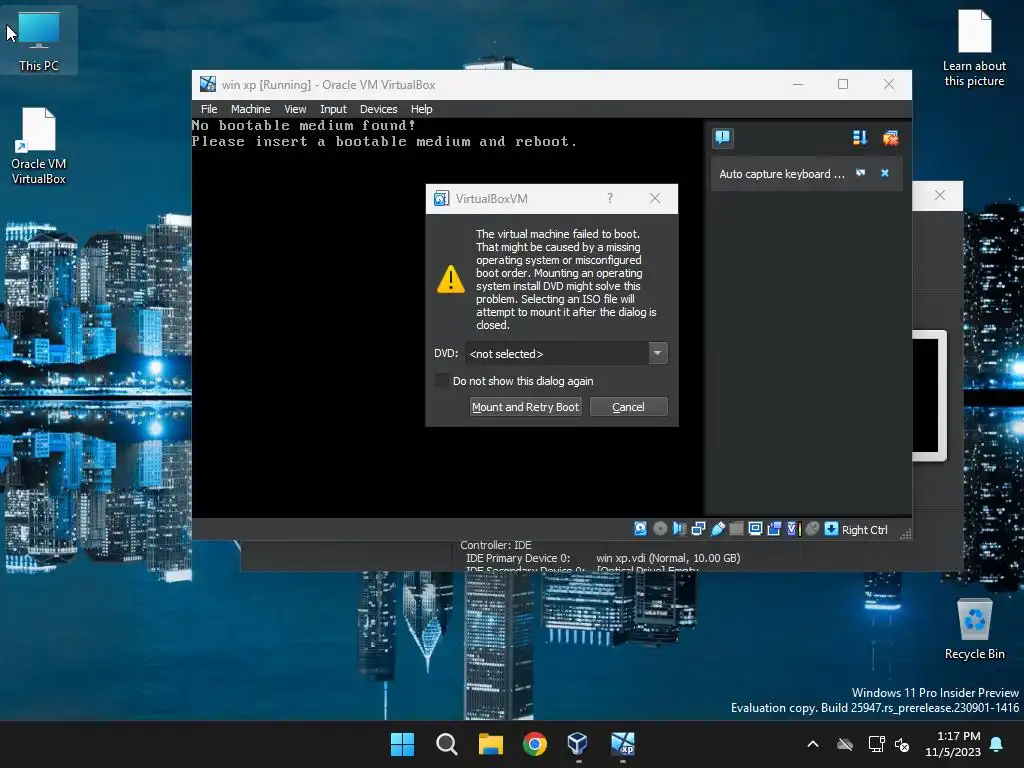Close the VirtualBoxVM dialog with X
The width and height of the screenshot is (1024, 768).
tap(654, 198)
